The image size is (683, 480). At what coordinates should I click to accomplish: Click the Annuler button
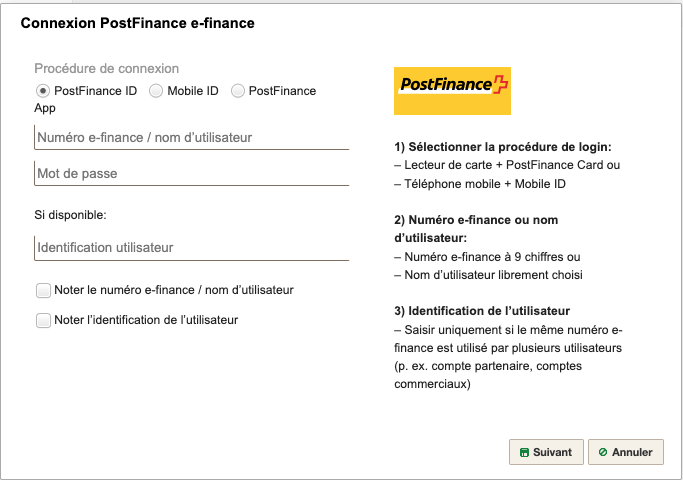click(x=626, y=452)
